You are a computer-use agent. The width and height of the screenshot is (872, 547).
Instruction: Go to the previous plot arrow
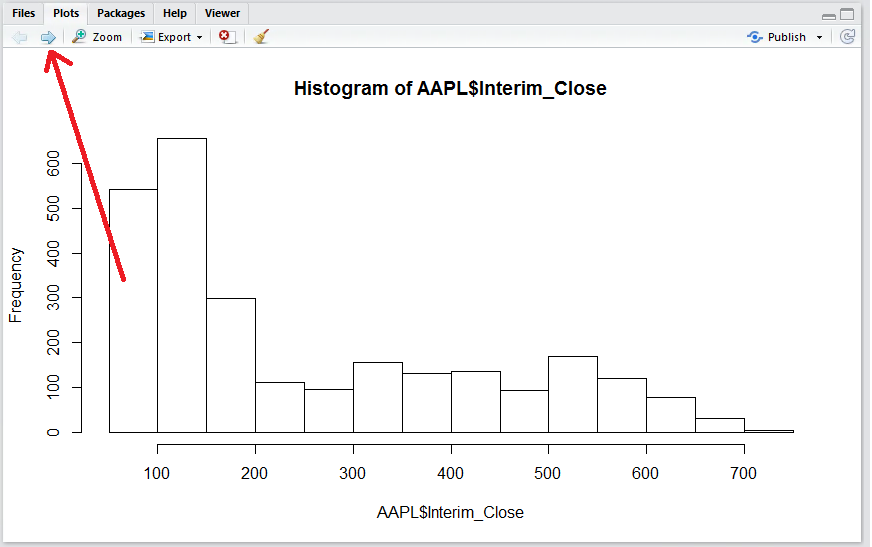(20, 37)
